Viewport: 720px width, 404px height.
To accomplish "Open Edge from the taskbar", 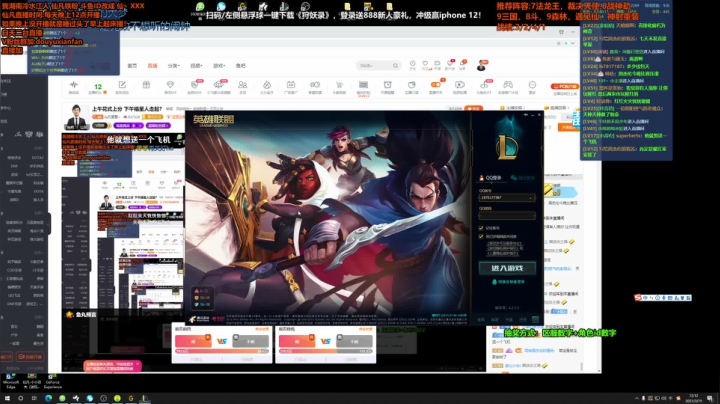I will 48,398.
